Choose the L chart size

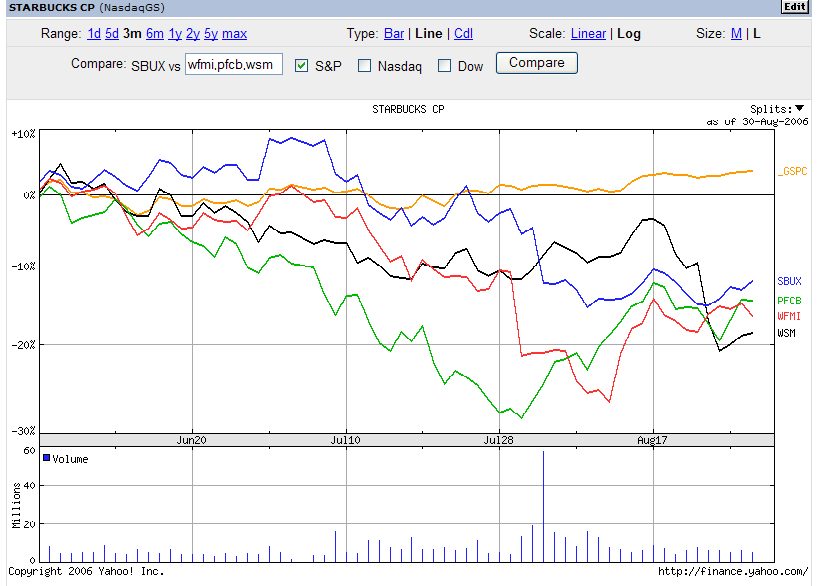pyautogui.click(x=757, y=34)
